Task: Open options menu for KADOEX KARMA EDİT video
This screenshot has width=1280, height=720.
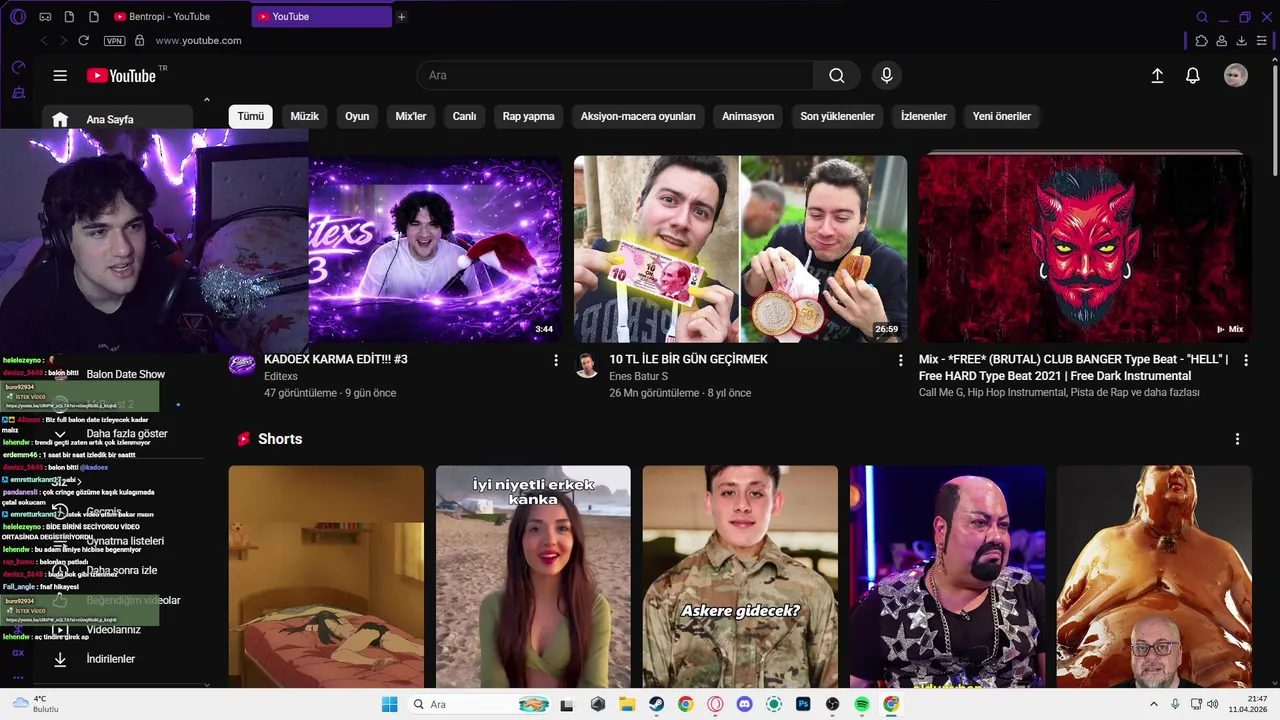Action: click(x=556, y=360)
